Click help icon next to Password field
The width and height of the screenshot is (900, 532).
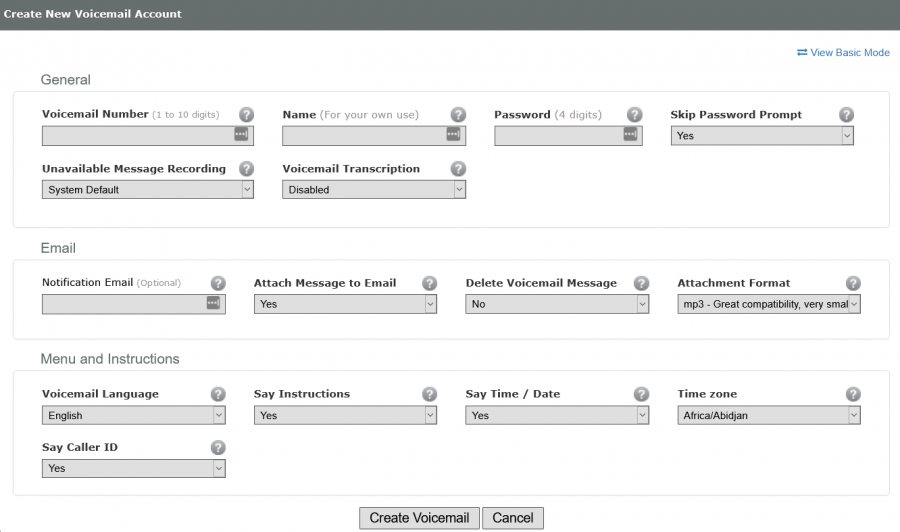pos(634,114)
